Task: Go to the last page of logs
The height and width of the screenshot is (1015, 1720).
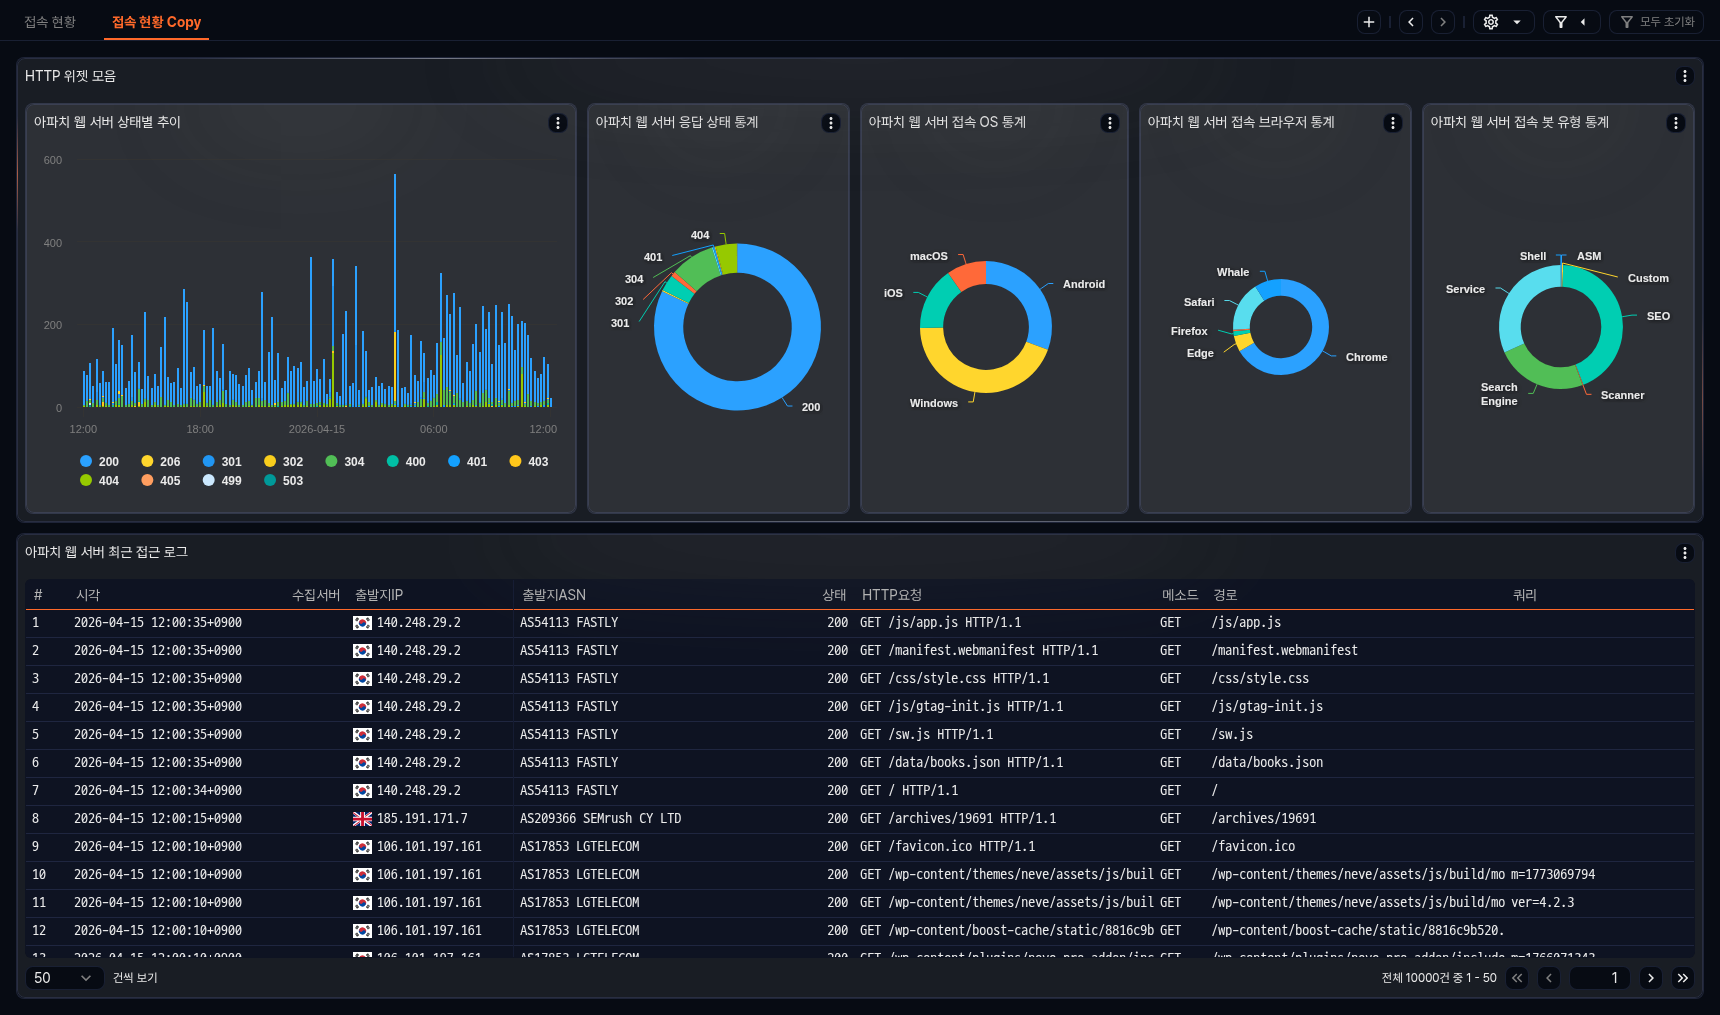Action: (x=1683, y=978)
